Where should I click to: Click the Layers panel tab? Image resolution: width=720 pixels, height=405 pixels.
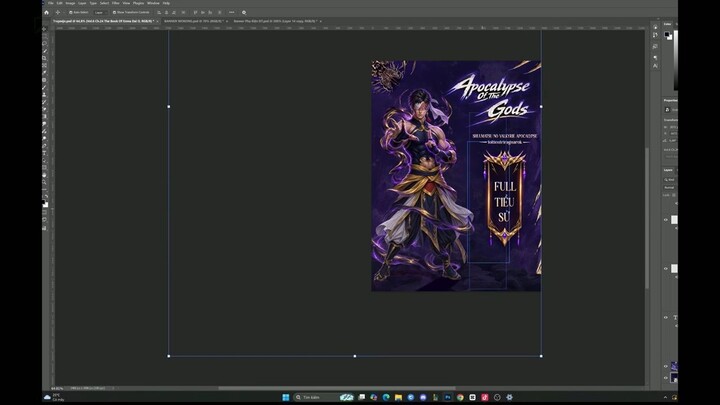(669, 170)
